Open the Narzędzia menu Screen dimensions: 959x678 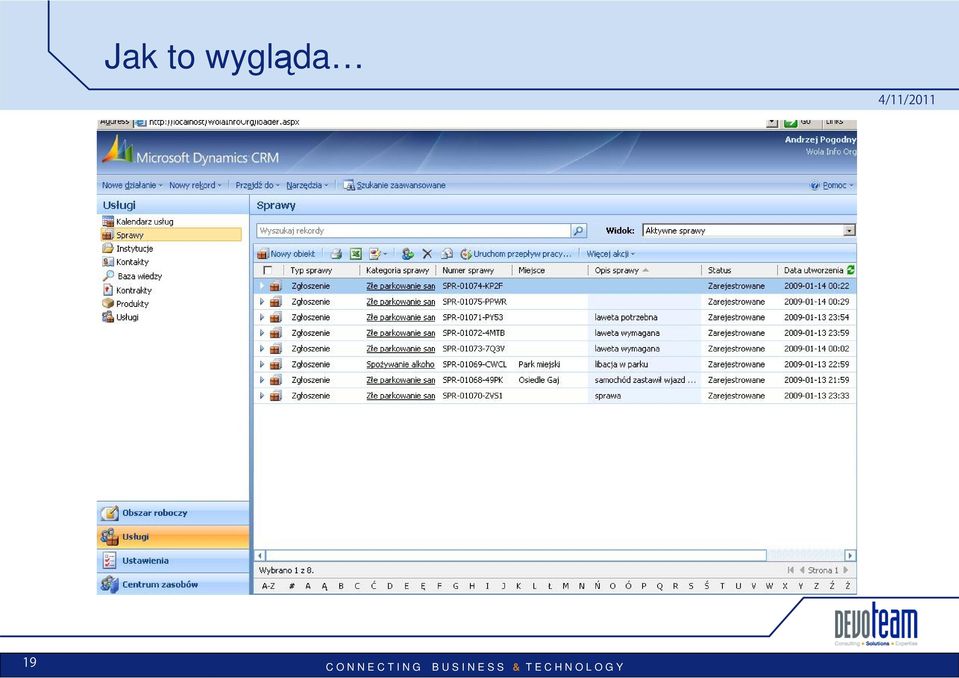click(307, 185)
